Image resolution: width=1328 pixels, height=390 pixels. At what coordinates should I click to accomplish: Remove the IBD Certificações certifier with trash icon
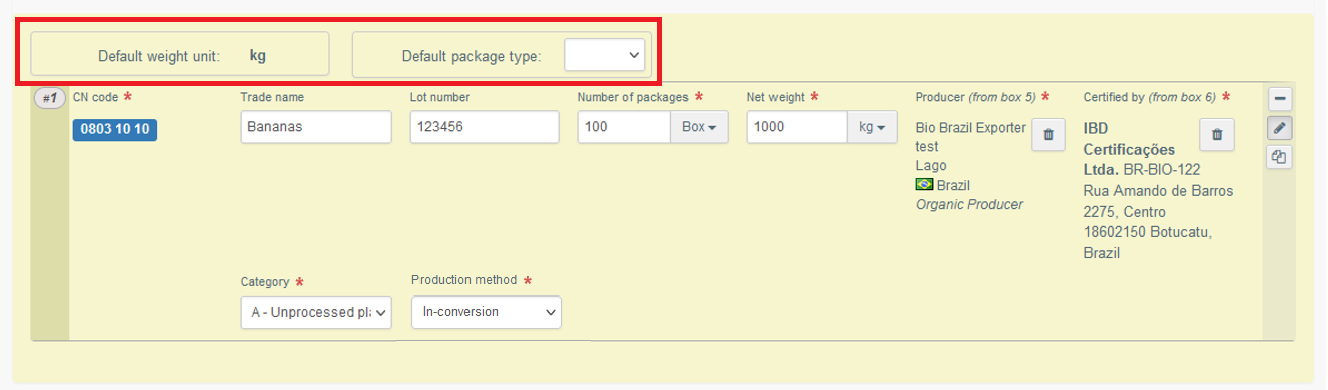(1216, 134)
